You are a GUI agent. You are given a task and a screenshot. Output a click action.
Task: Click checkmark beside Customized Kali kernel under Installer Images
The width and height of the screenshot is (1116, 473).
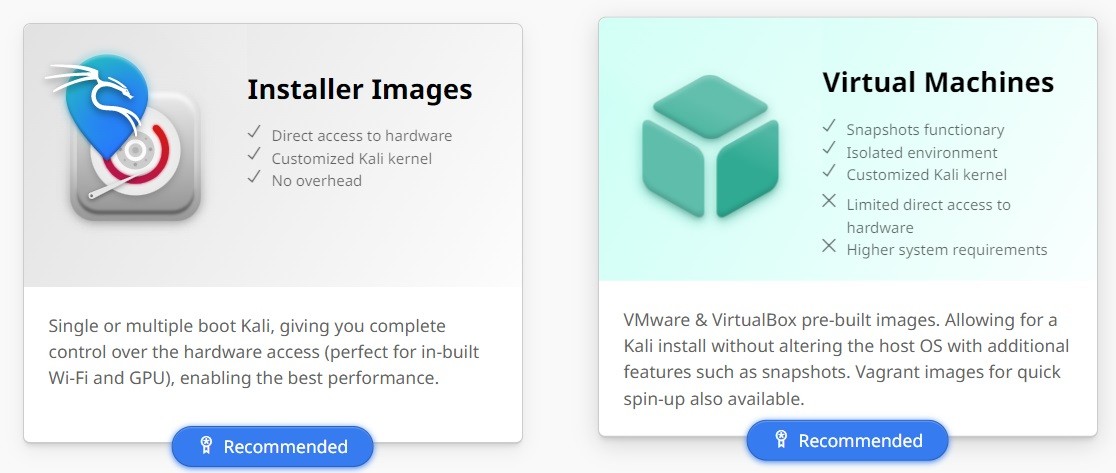pos(254,157)
